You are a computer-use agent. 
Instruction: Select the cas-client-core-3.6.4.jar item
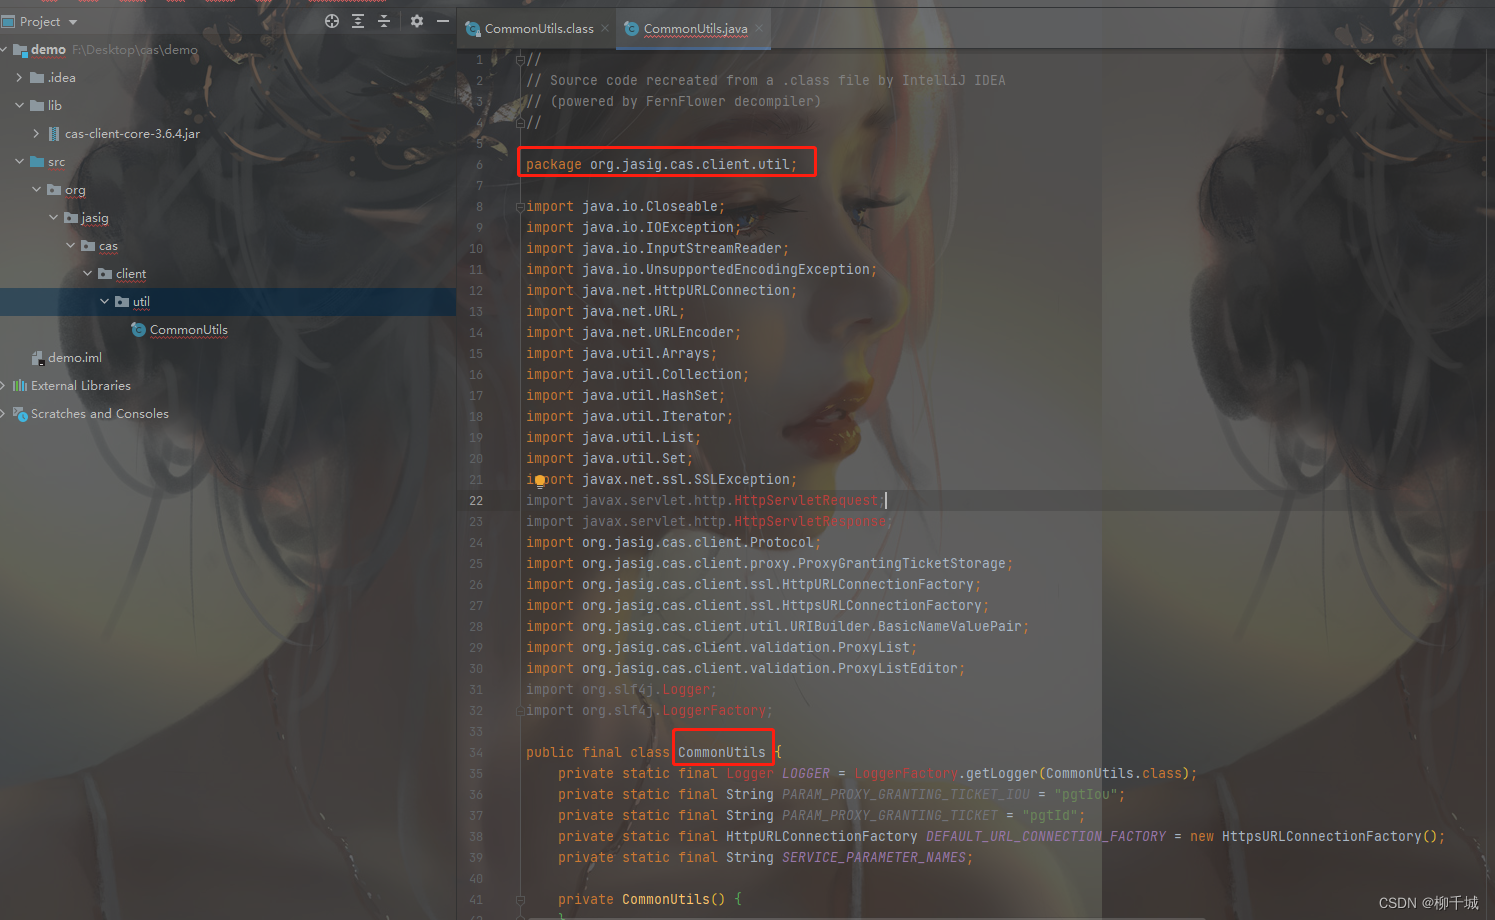132,134
